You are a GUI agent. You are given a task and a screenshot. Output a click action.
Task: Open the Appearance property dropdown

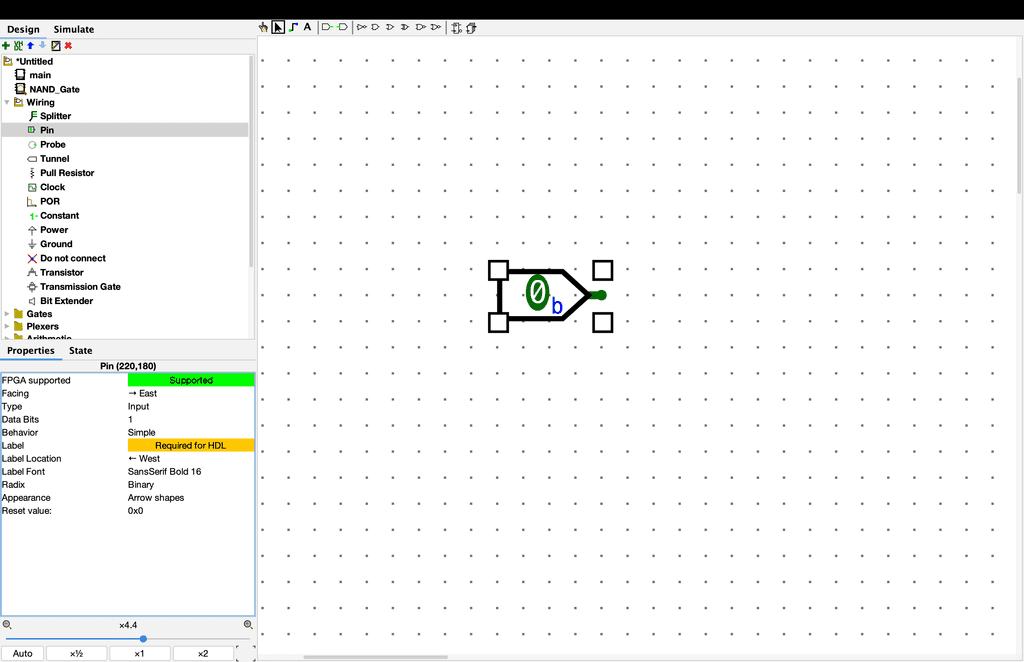click(x=190, y=497)
